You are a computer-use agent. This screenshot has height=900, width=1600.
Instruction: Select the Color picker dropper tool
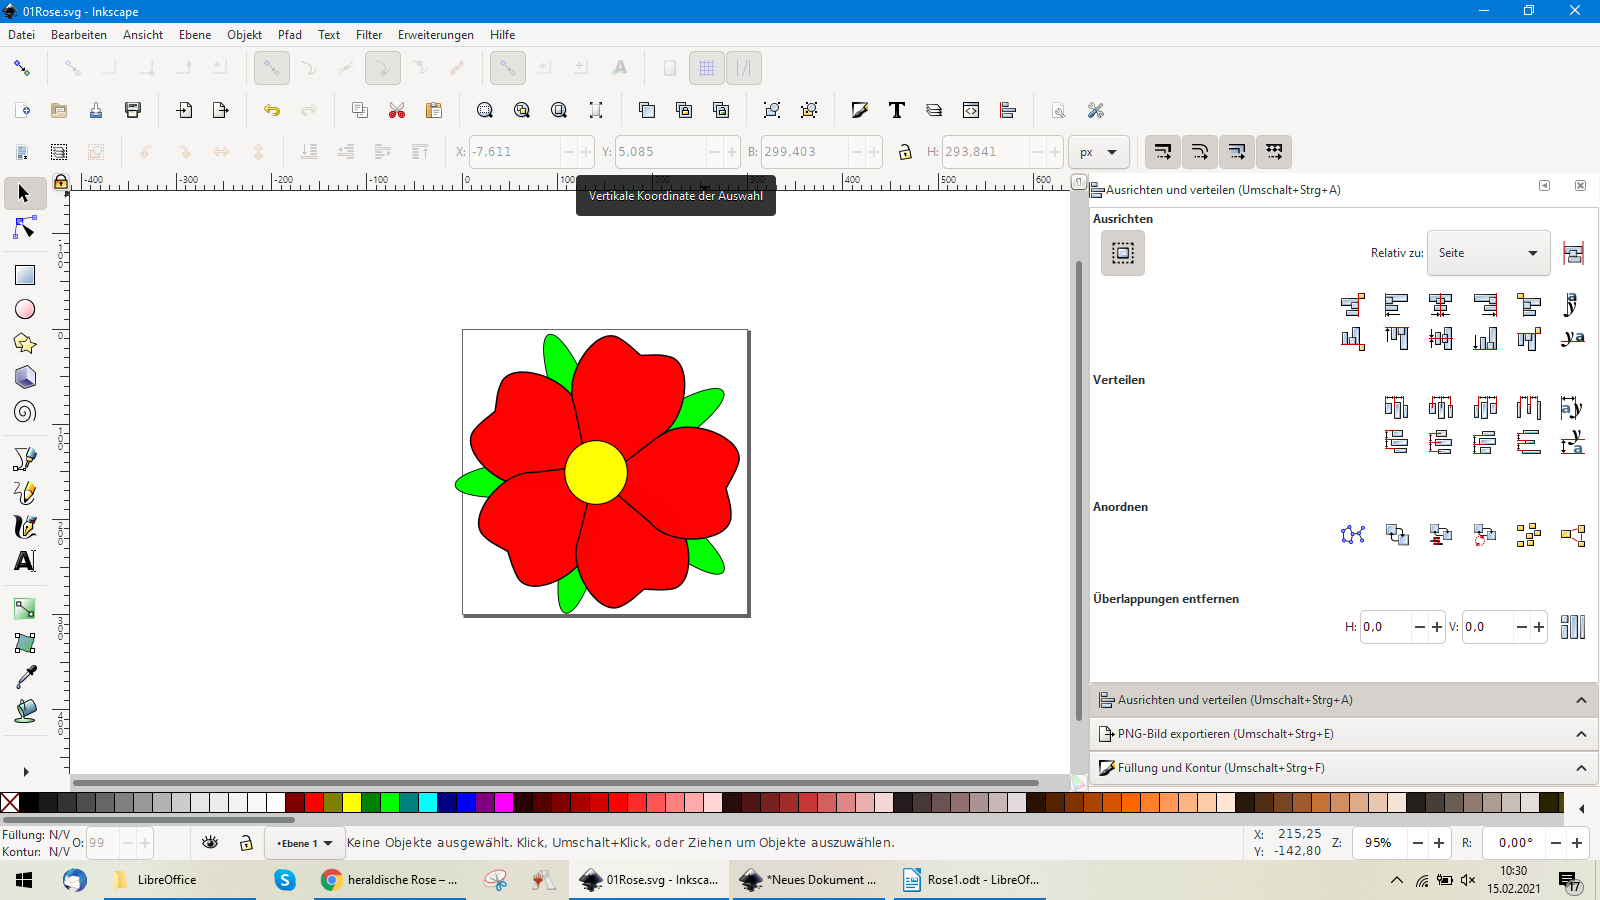pos(25,677)
